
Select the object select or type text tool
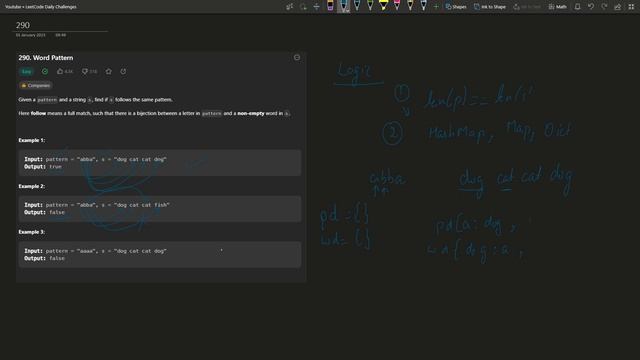pos(289,7)
